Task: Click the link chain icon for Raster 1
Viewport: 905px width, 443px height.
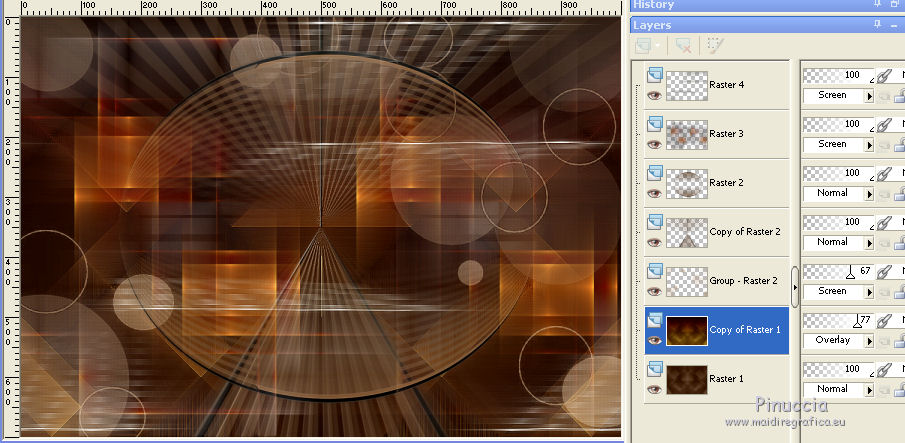Action: (882, 370)
